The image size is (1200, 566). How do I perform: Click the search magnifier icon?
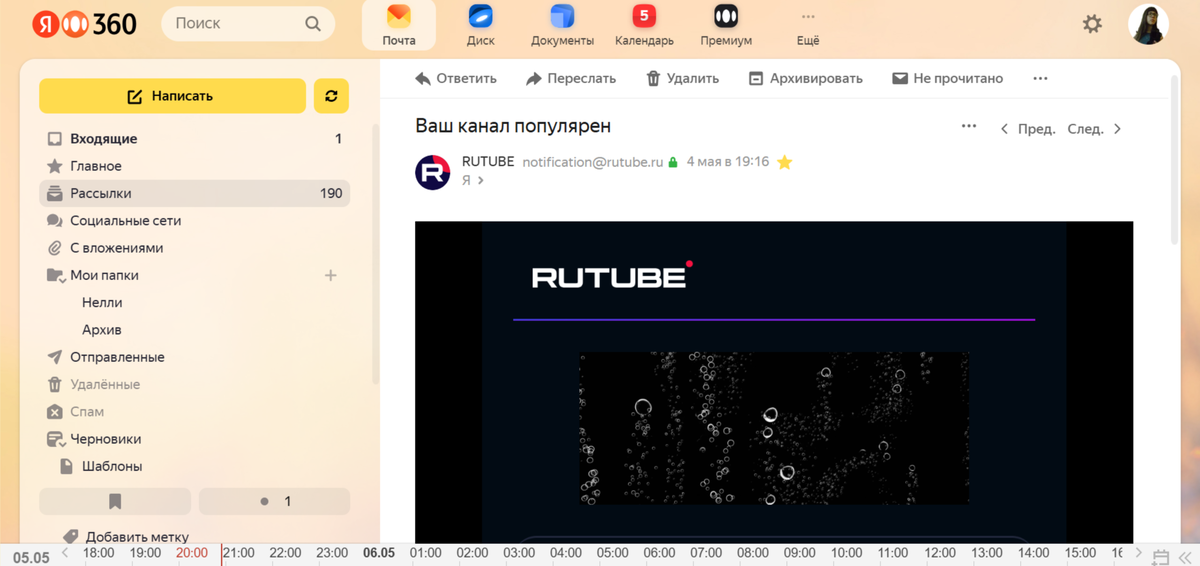click(313, 24)
